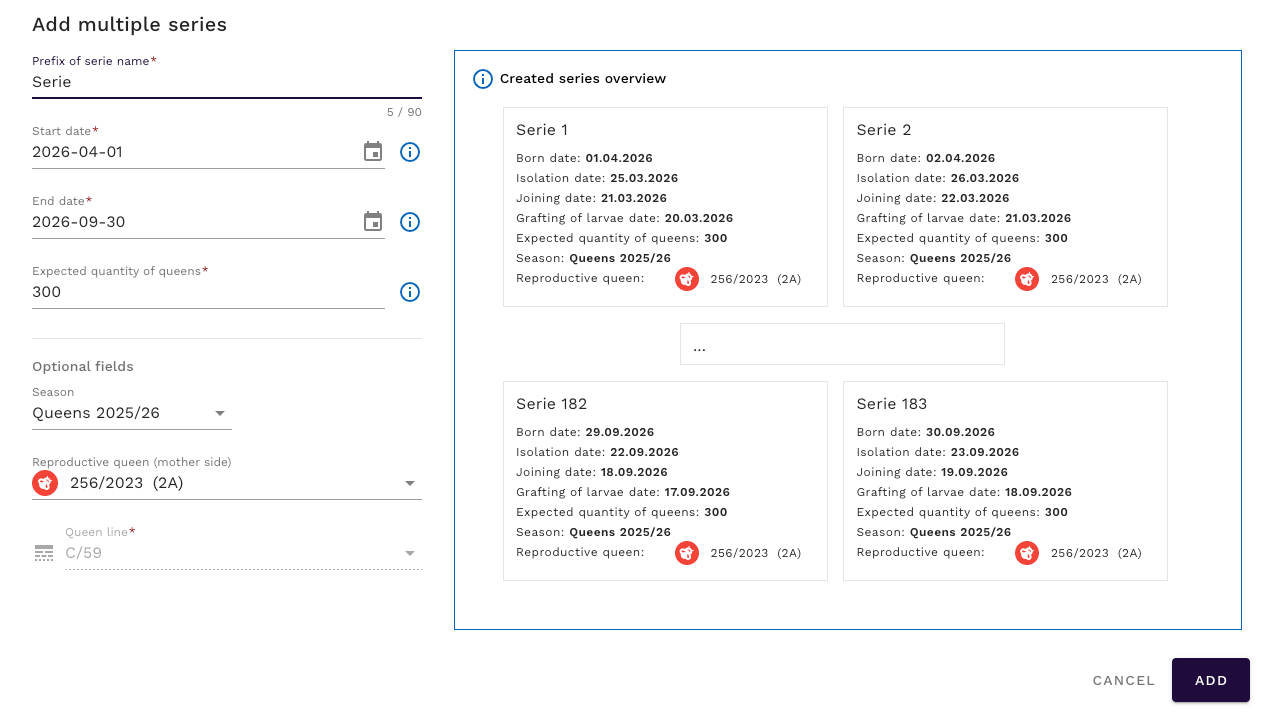Click info icon beside Expected quantity of queens
1275x721 pixels.
pyautogui.click(x=410, y=292)
